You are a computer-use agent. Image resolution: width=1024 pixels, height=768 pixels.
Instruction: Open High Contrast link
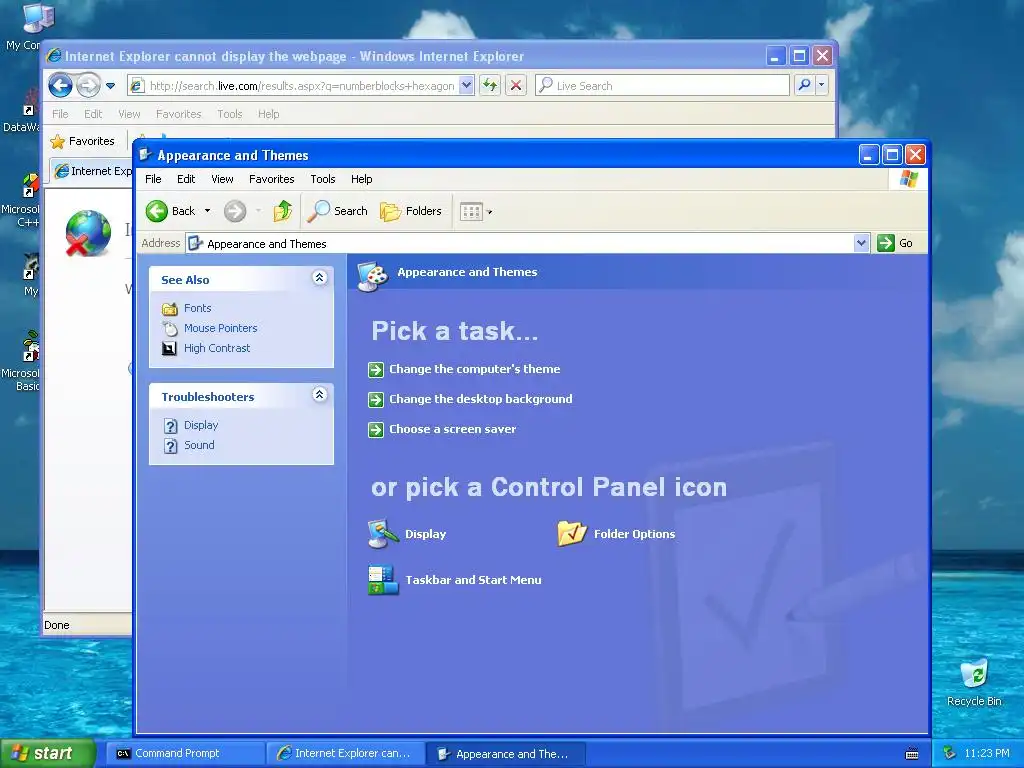[x=217, y=349]
